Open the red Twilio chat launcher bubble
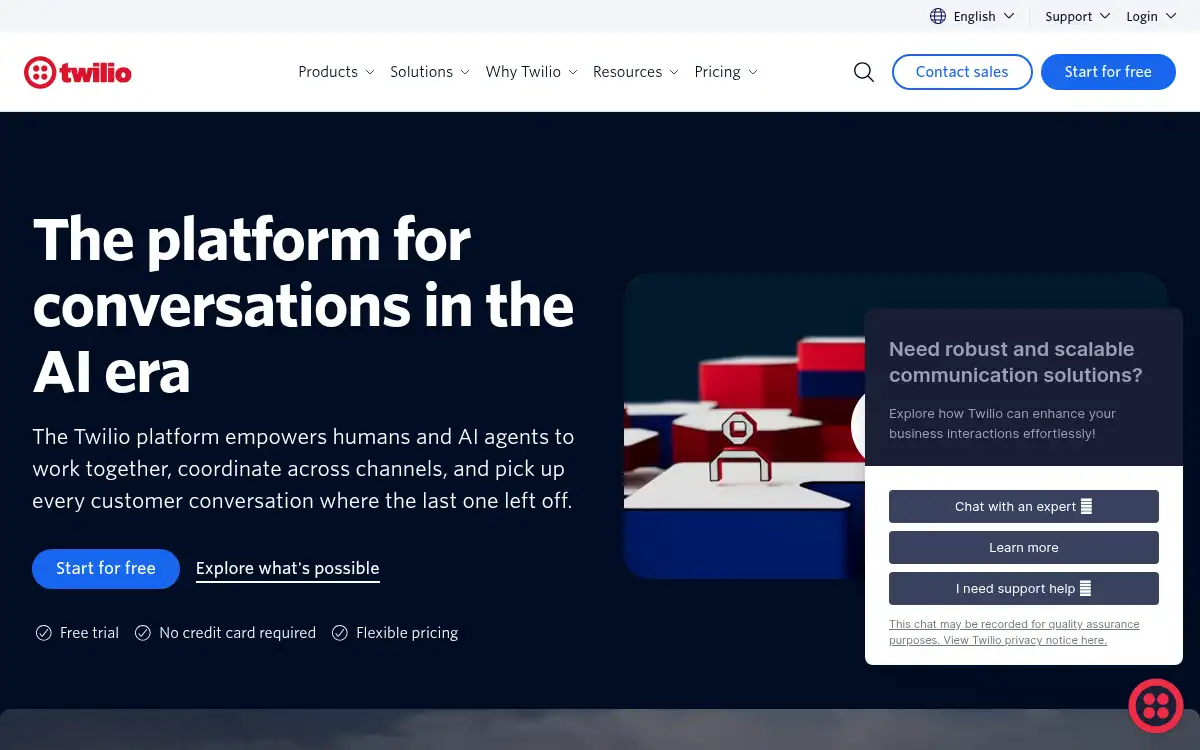Viewport: 1200px width, 750px height. (1156, 706)
